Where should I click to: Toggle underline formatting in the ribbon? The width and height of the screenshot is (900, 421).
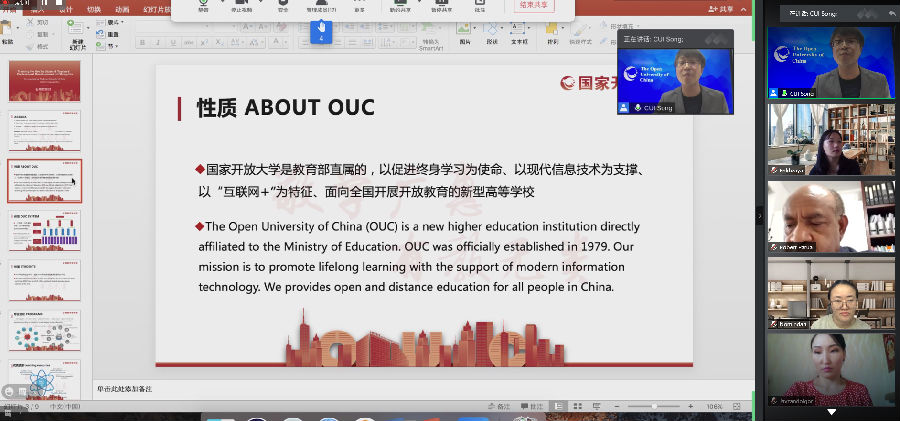coord(171,43)
